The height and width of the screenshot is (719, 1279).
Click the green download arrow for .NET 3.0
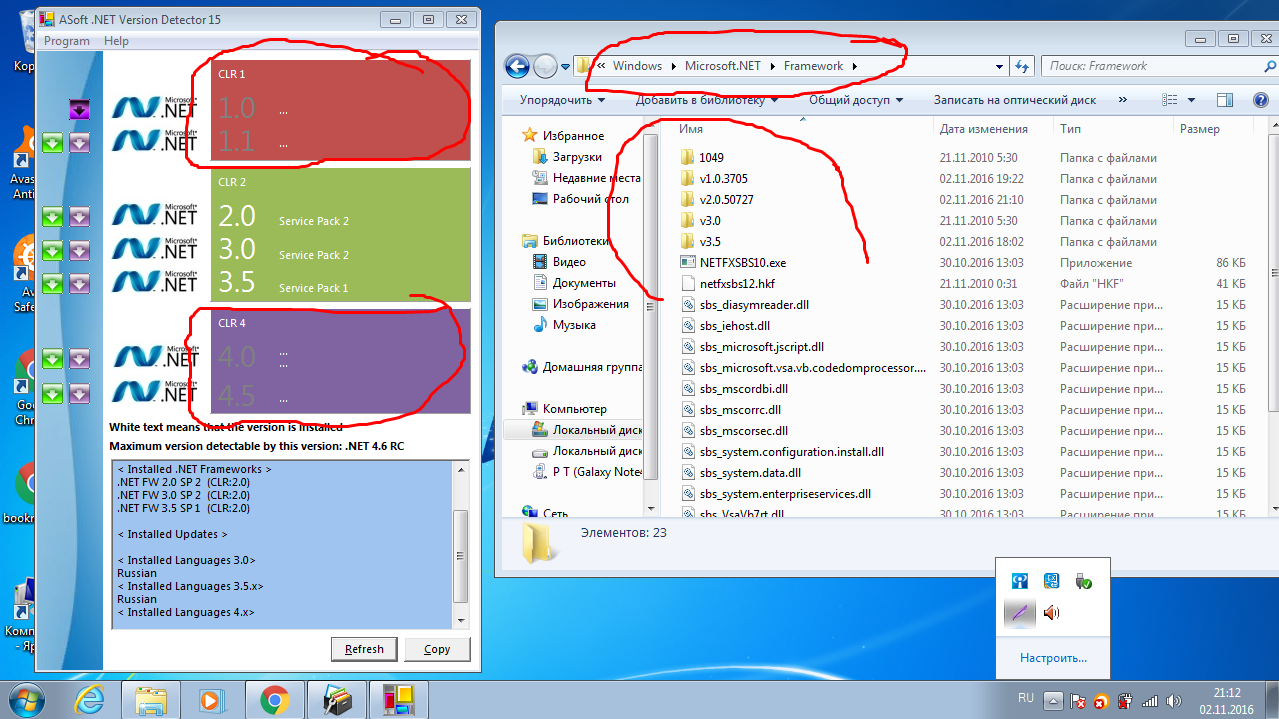click(53, 250)
